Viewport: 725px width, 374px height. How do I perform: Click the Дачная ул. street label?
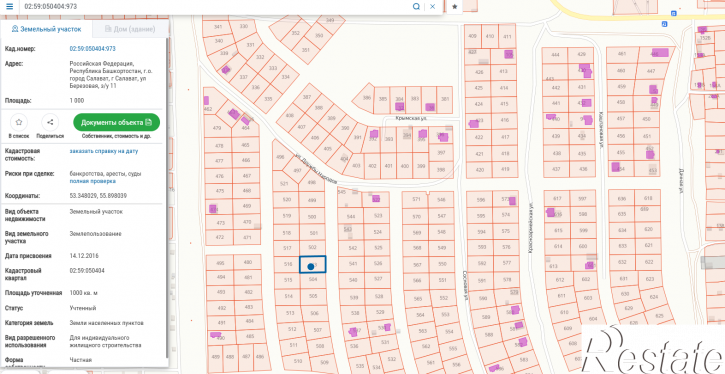click(682, 180)
